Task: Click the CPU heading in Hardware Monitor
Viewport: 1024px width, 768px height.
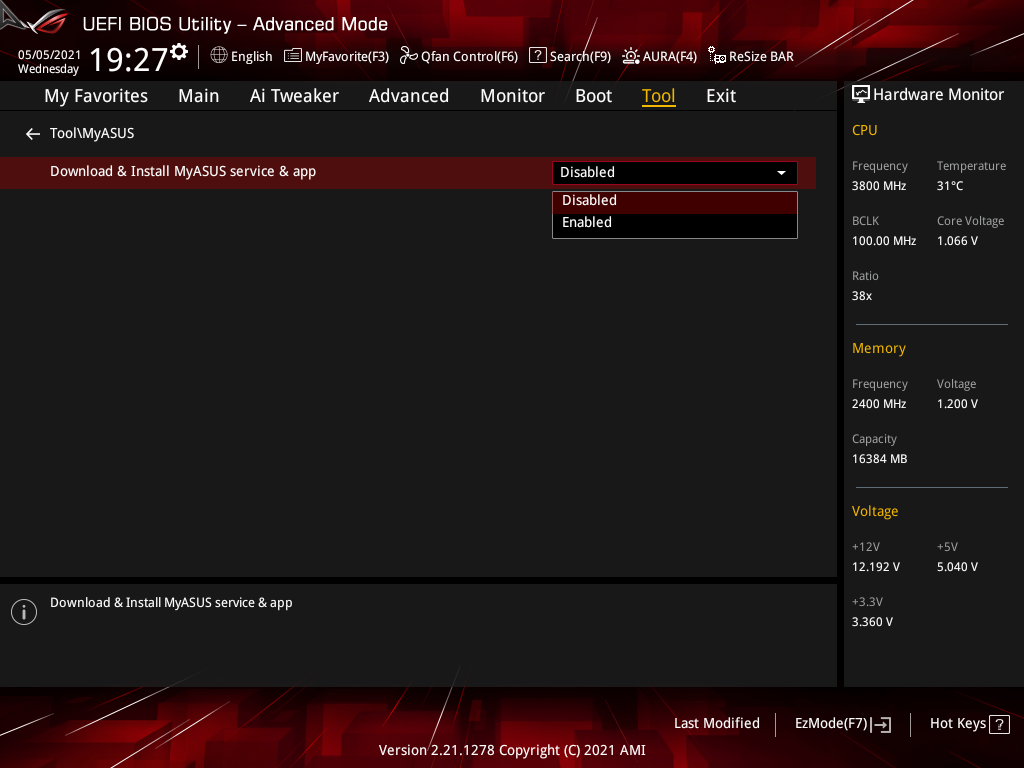Action: pos(864,131)
